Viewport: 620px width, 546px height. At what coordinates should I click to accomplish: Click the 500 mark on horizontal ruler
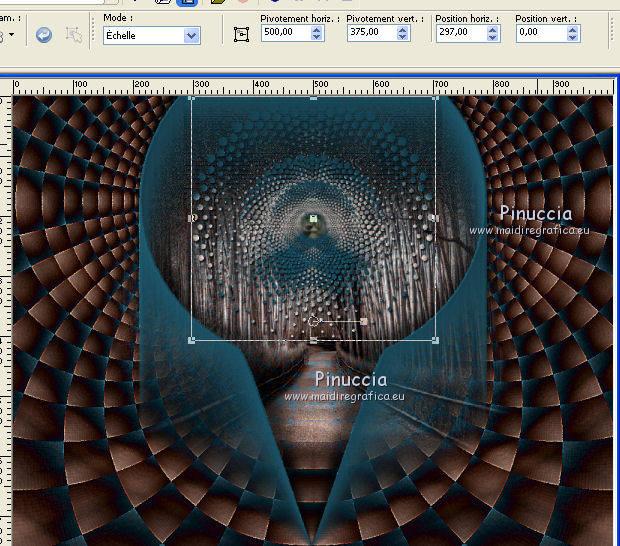(x=321, y=84)
